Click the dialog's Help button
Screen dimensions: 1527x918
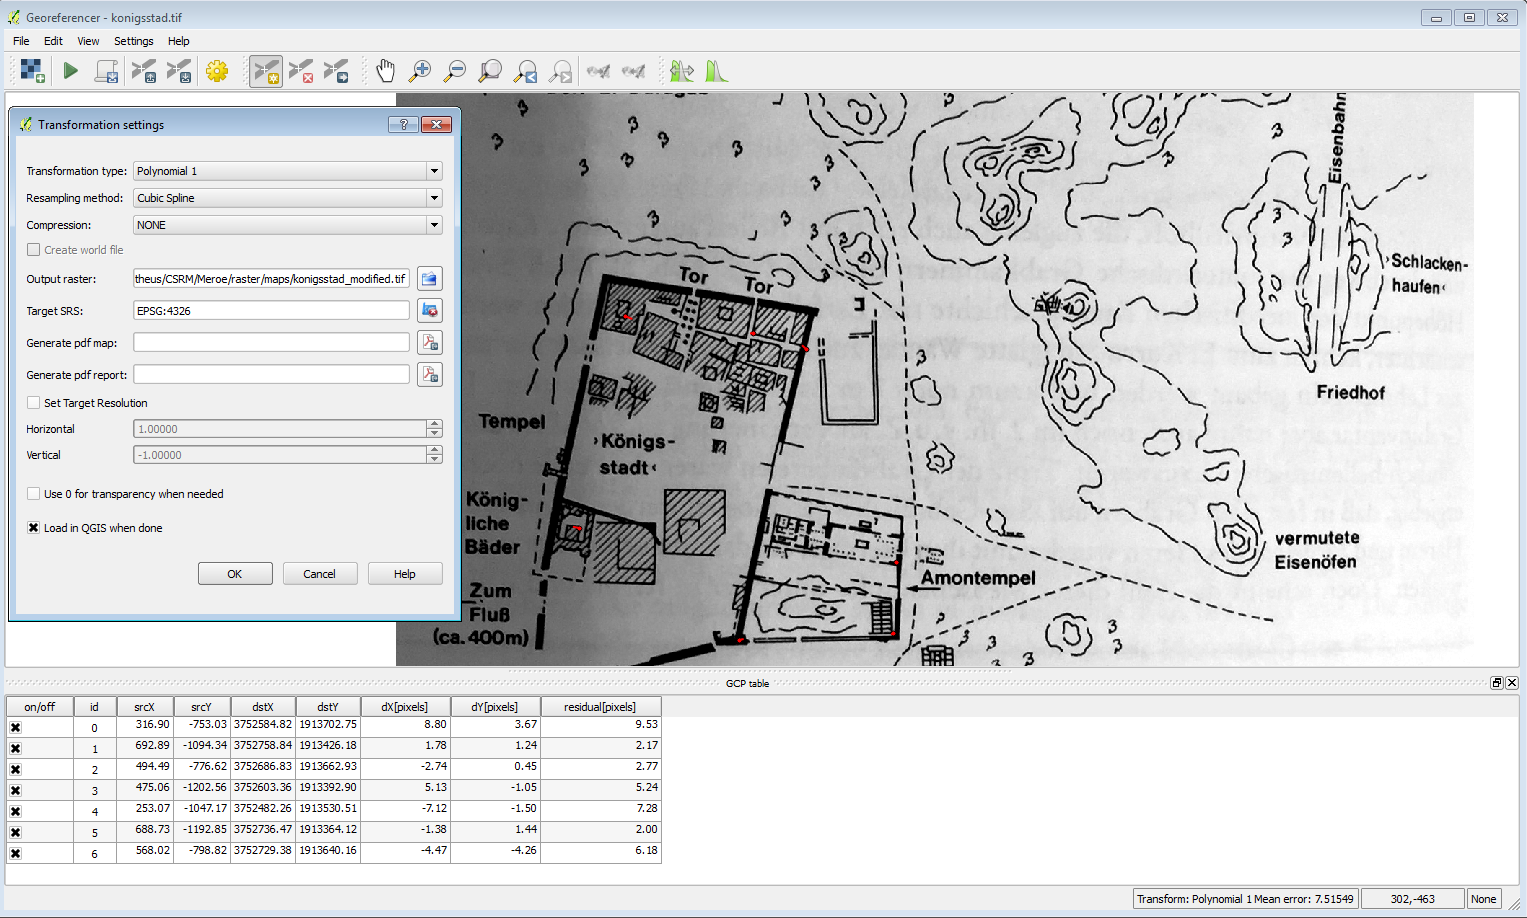405,574
